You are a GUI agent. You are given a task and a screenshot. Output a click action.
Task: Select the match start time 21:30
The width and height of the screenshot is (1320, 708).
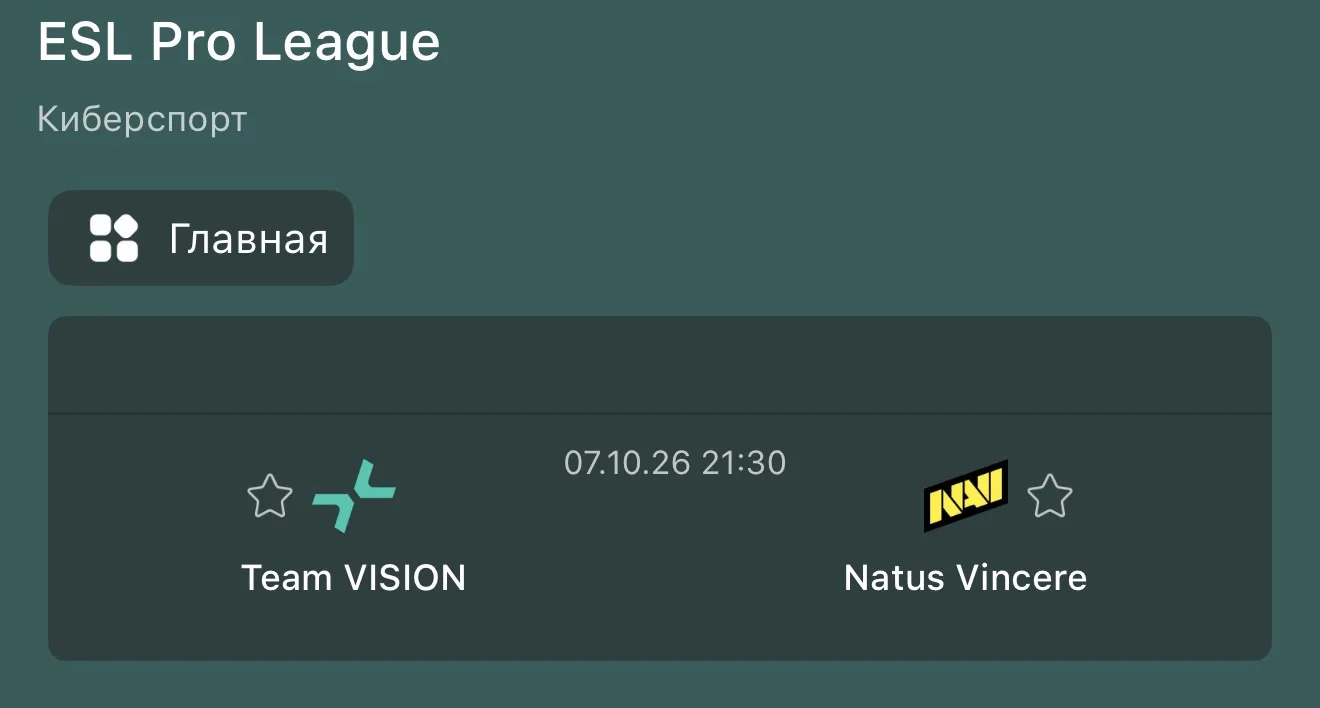744,463
